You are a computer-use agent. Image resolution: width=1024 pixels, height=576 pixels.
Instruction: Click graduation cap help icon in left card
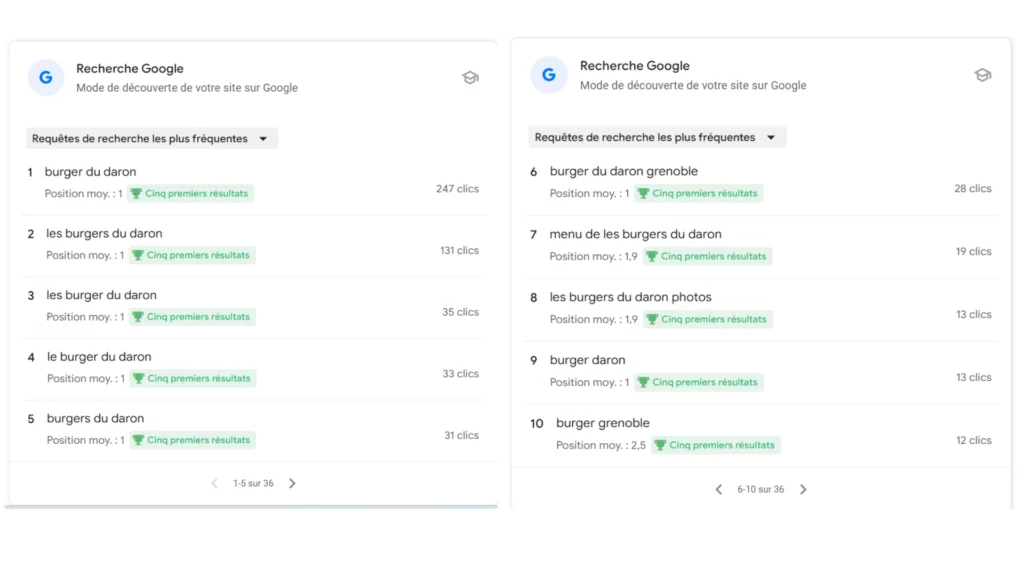pos(470,78)
